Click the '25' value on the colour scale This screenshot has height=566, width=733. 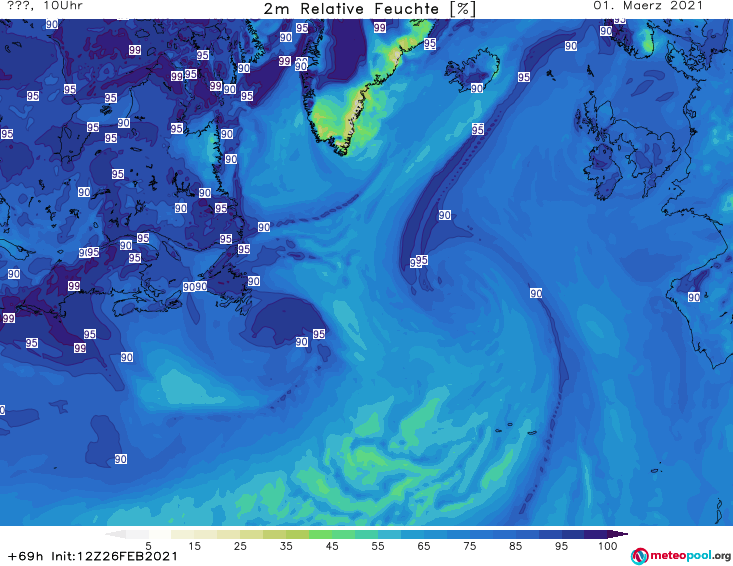click(x=240, y=546)
